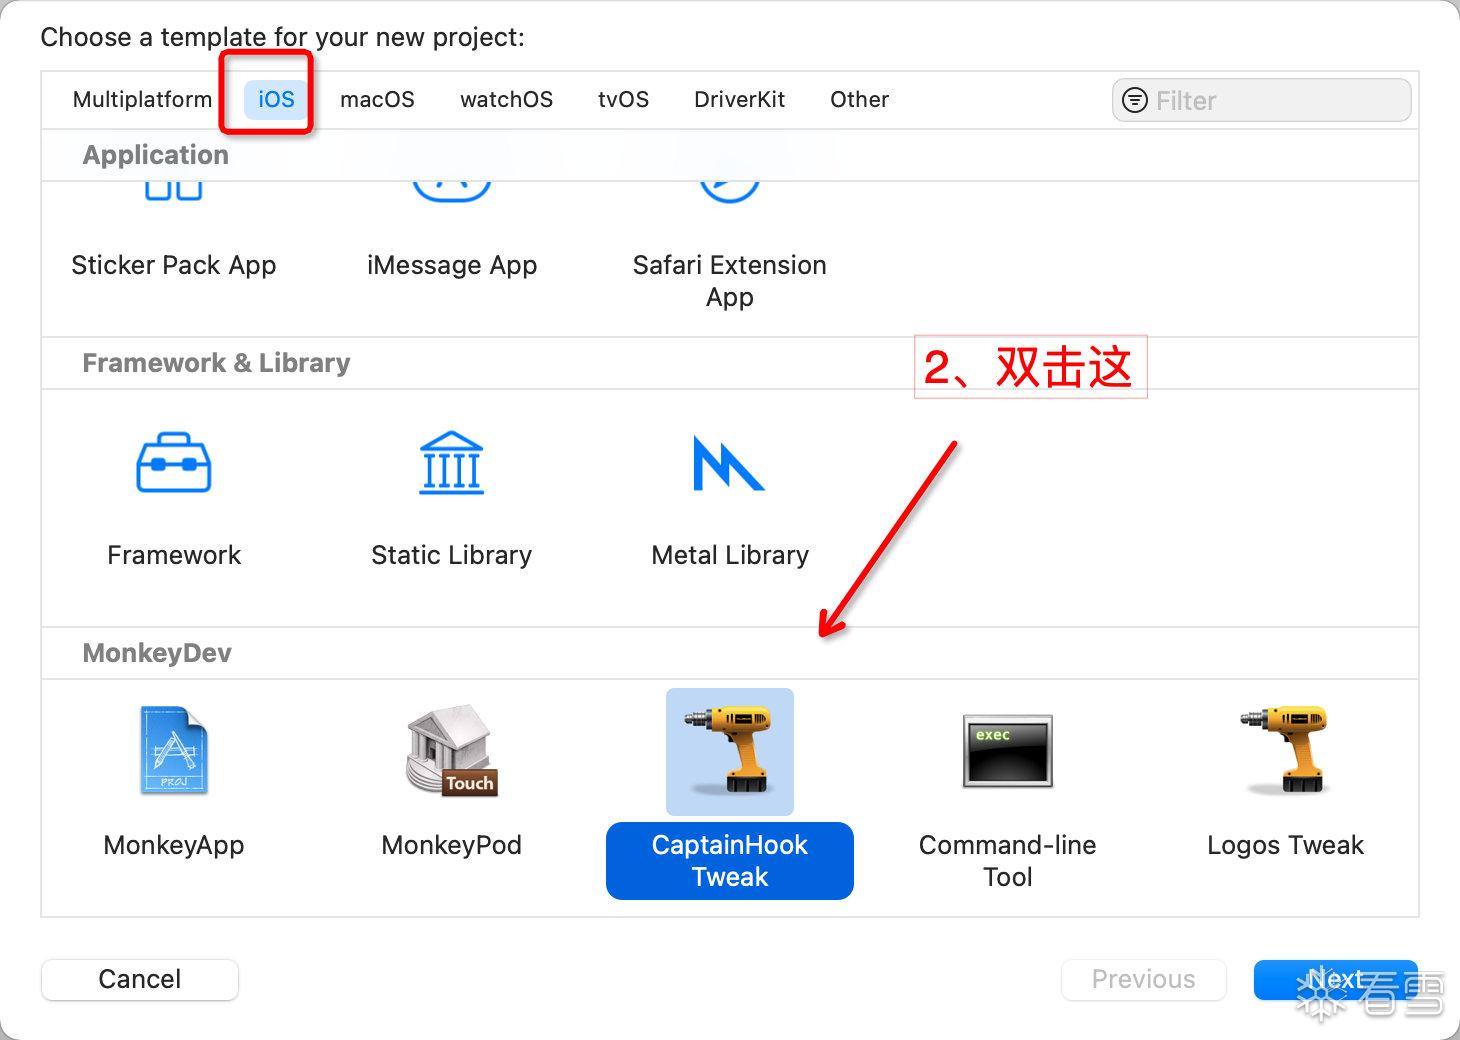Choose the MonkeyApp blueprint icon
The width and height of the screenshot is (1460, 1040).
pyautogui.click(x=174, y=750)
